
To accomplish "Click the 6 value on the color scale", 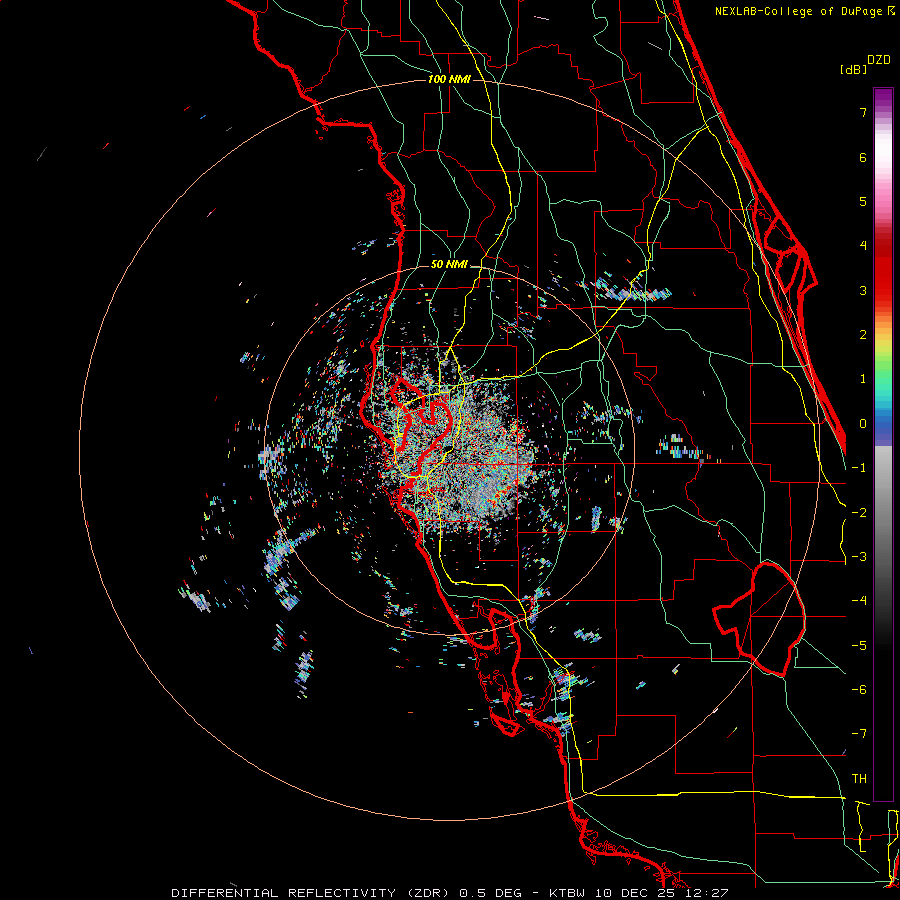I will [863, 157].
